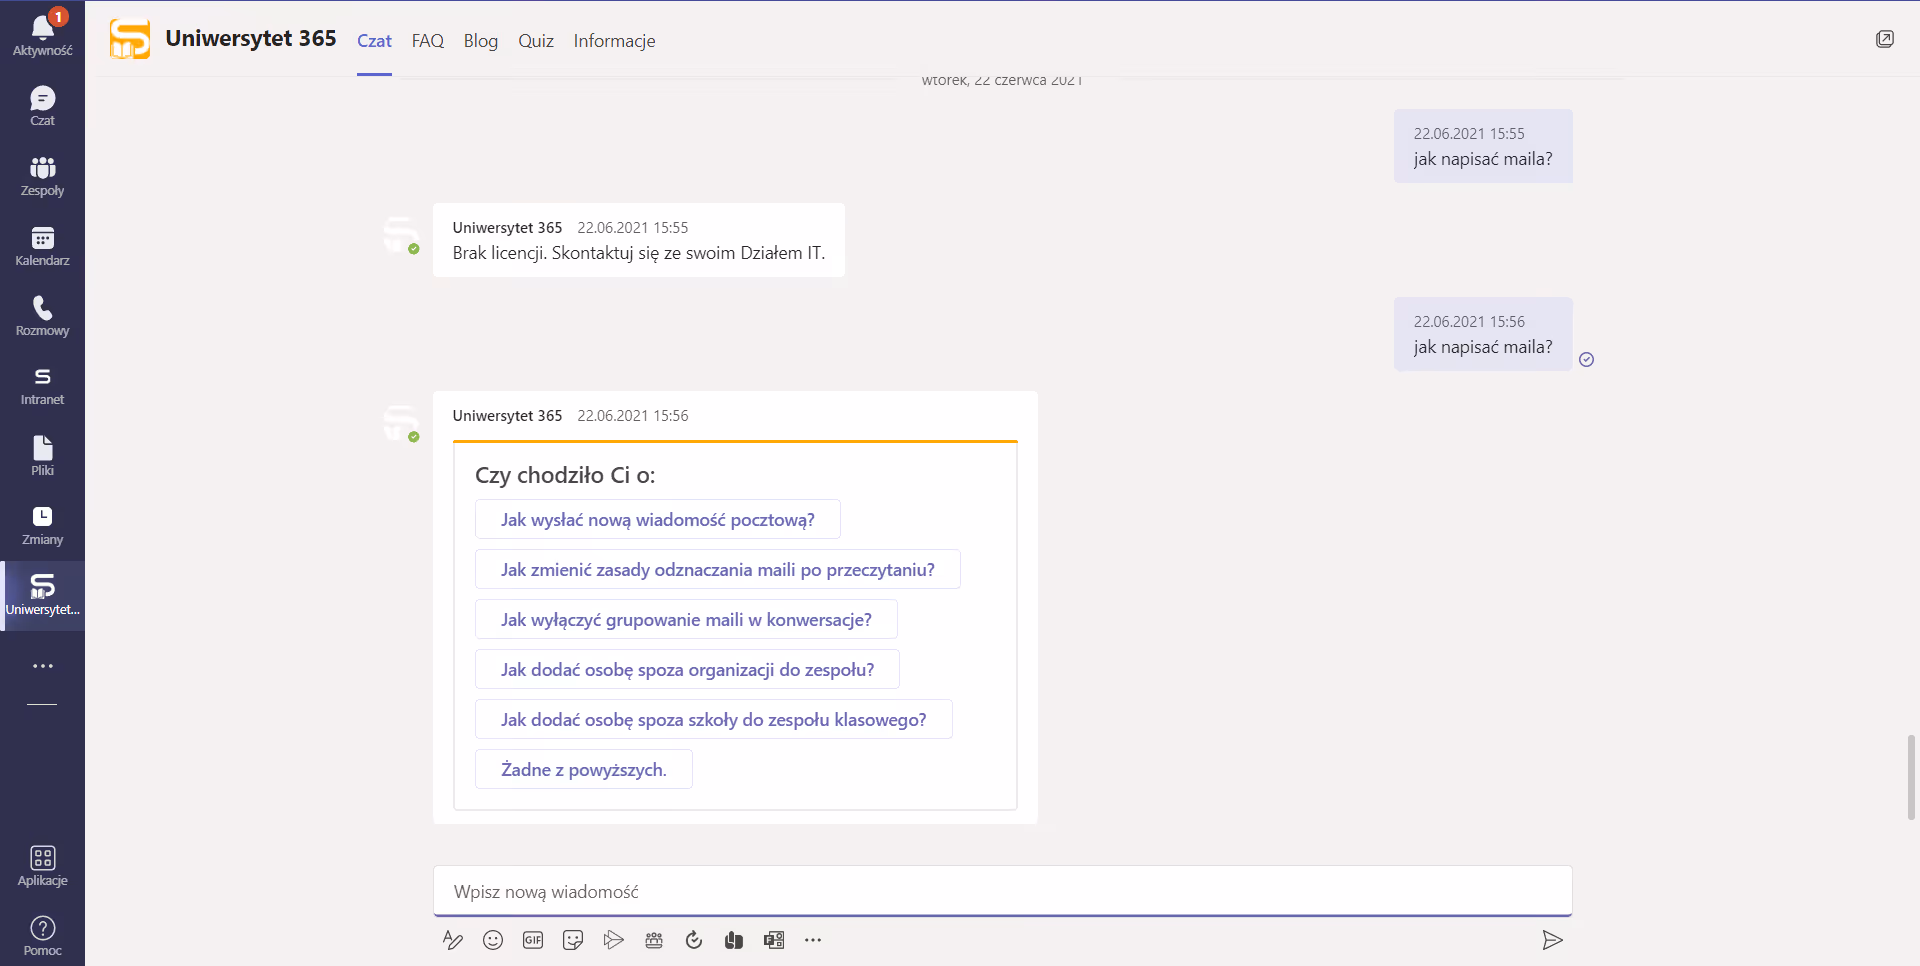Choose 'Jak zmienić zasady odznaczania maili po przeczytaniu?'

[718, 570]
